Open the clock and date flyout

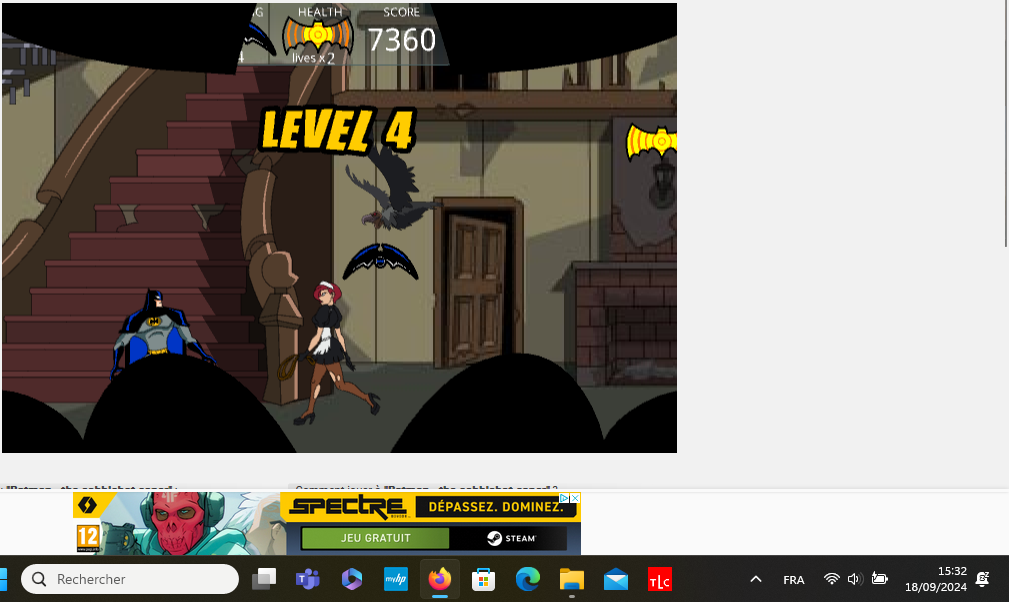935,579
